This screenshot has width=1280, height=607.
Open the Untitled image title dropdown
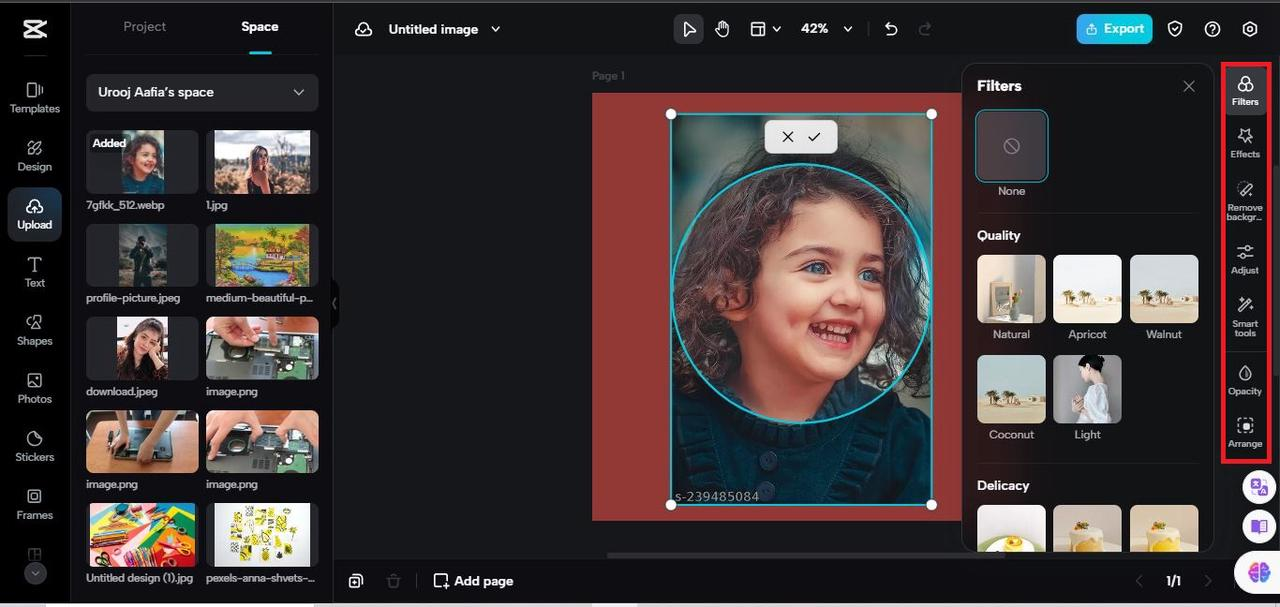(x=445, y=29)
